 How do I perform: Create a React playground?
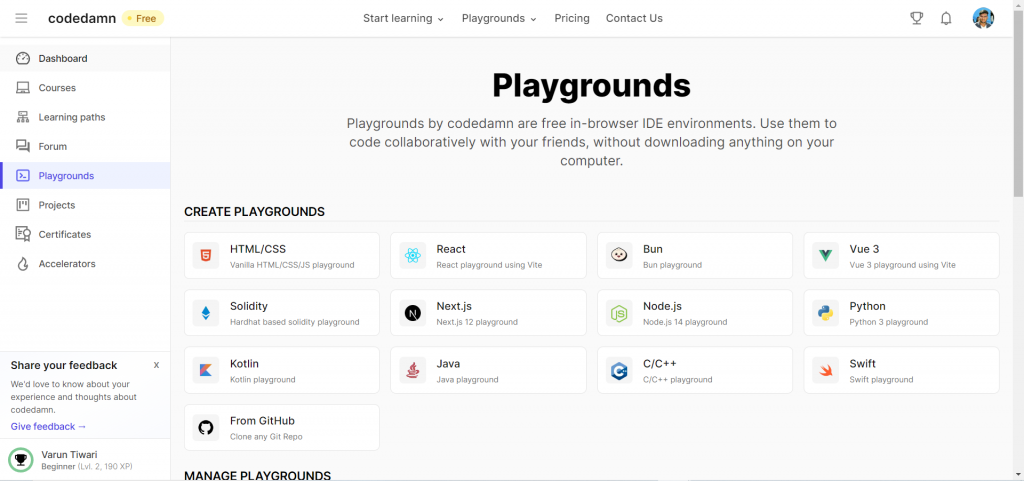click(488, 256)
